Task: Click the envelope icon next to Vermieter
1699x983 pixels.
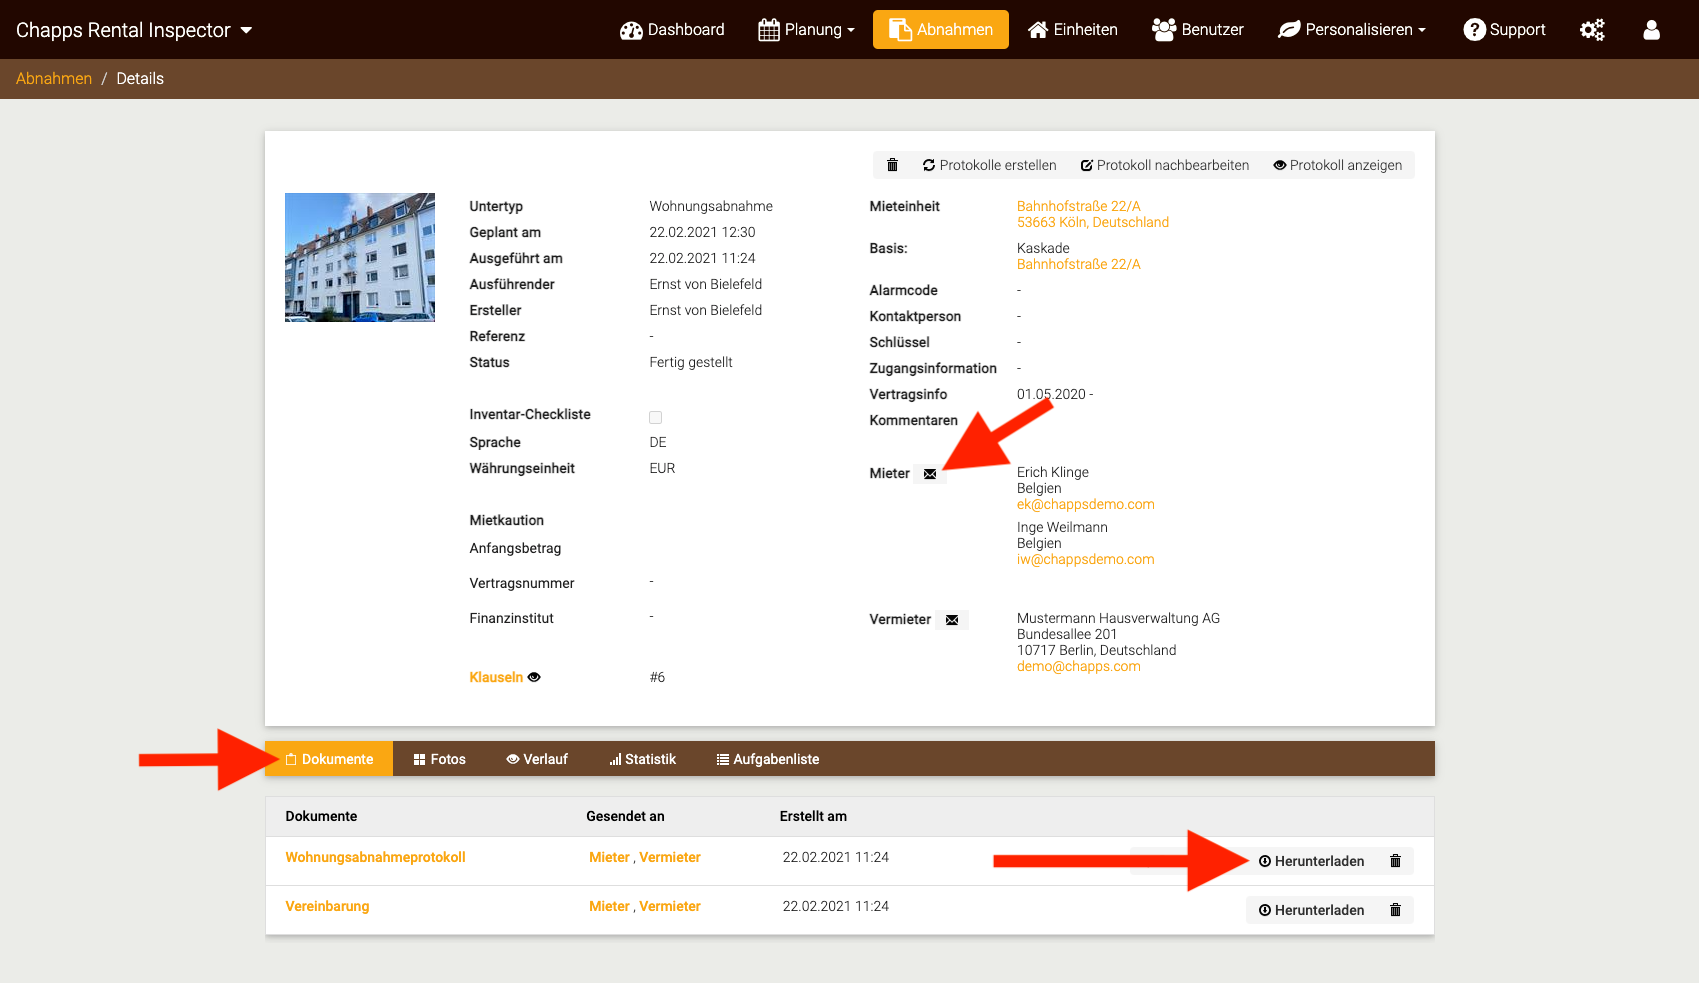Action: 952,620
